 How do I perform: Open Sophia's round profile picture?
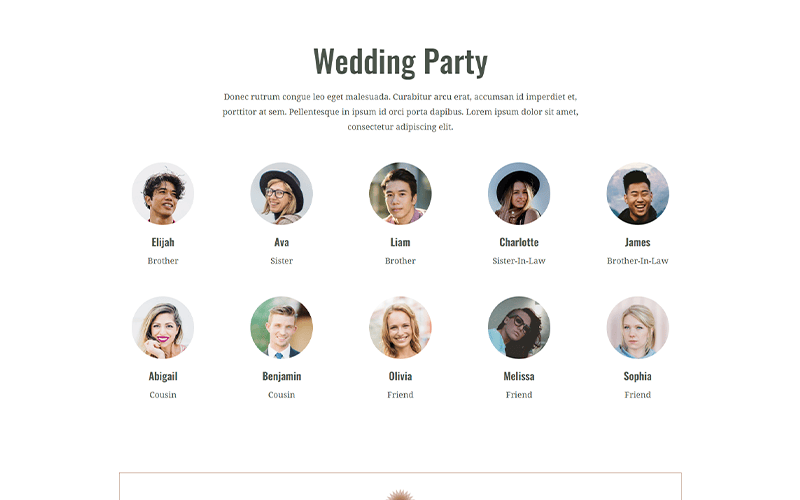(x=638, y=328)
